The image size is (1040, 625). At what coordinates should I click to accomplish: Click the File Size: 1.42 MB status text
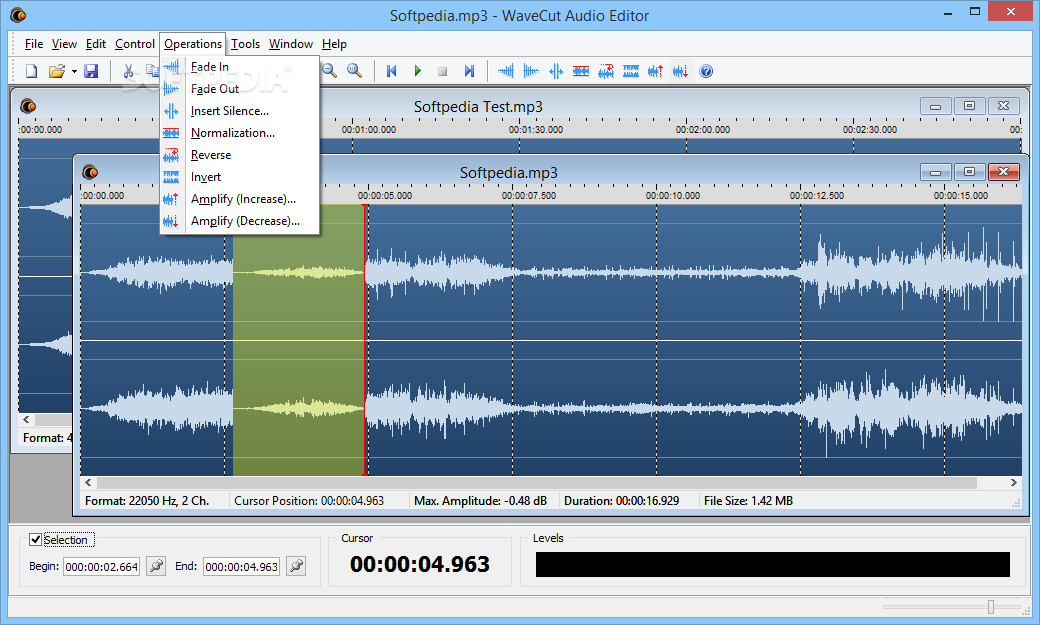(x=748, y=501)
